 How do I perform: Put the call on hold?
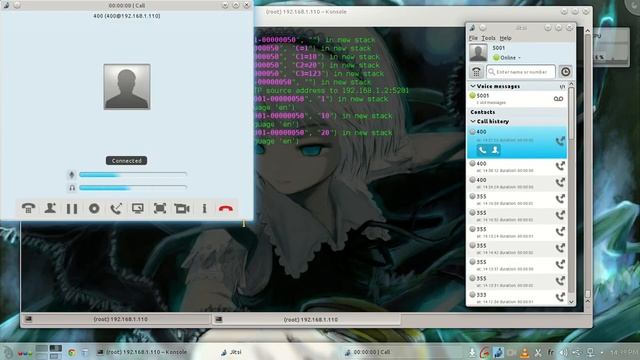(72, 208)
